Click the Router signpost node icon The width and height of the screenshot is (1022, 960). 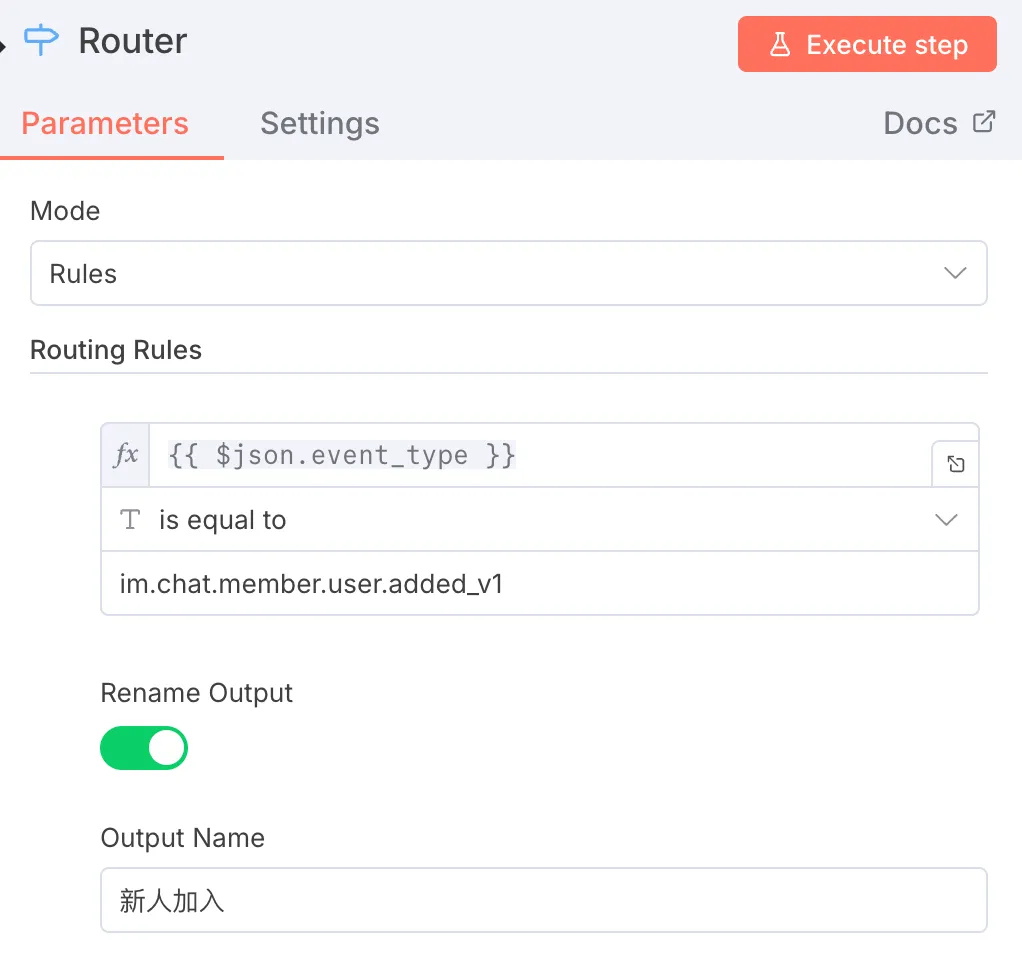coord(42,41)
